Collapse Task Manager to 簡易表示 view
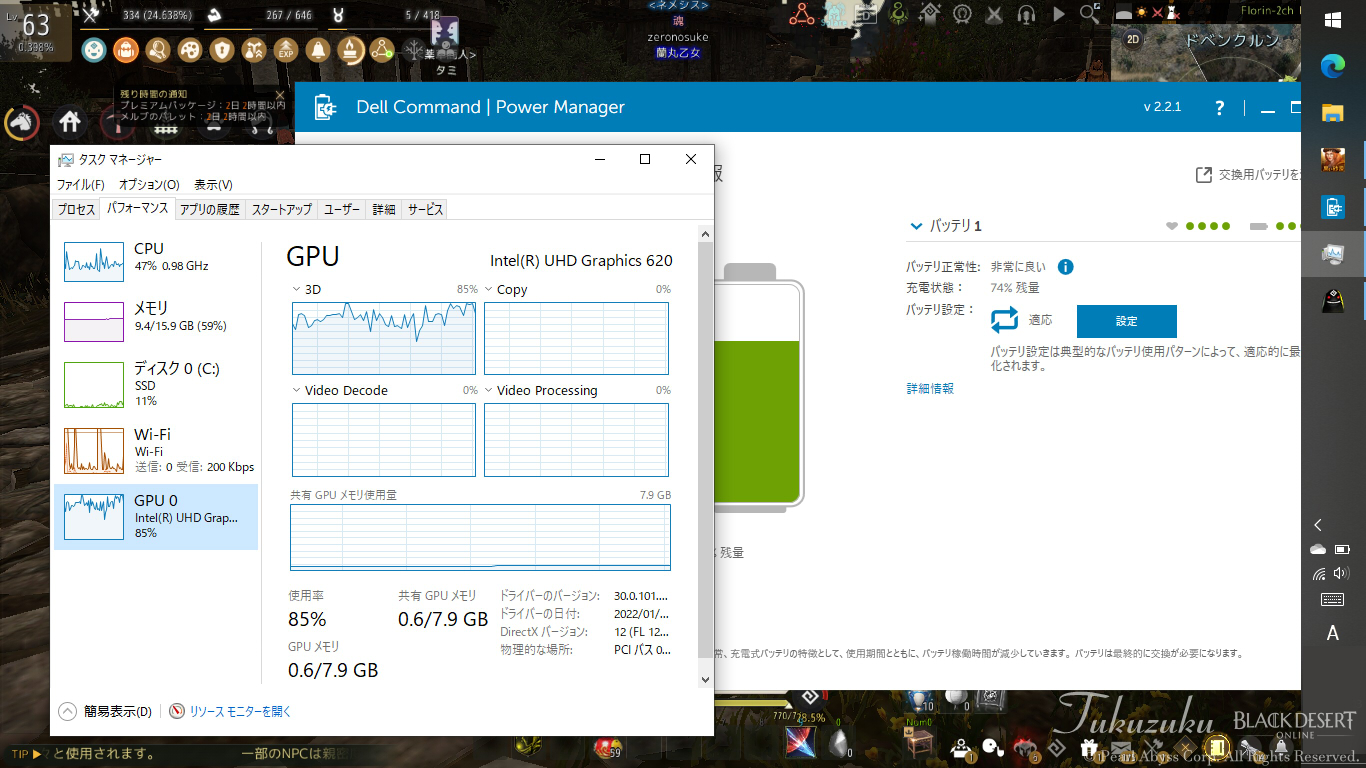This screenshot has height=768, width=1366. pos(106,712)
